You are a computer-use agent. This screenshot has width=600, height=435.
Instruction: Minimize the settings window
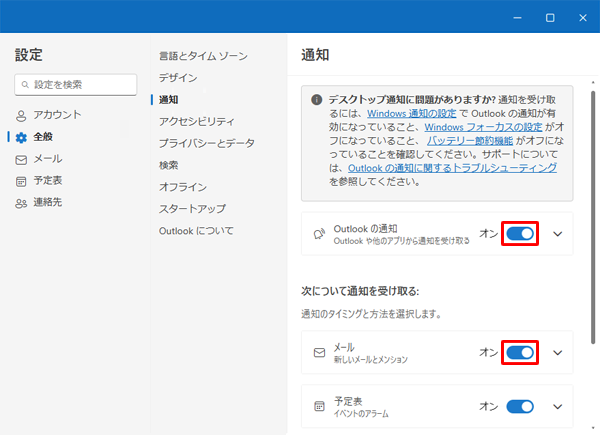(517, 18)
